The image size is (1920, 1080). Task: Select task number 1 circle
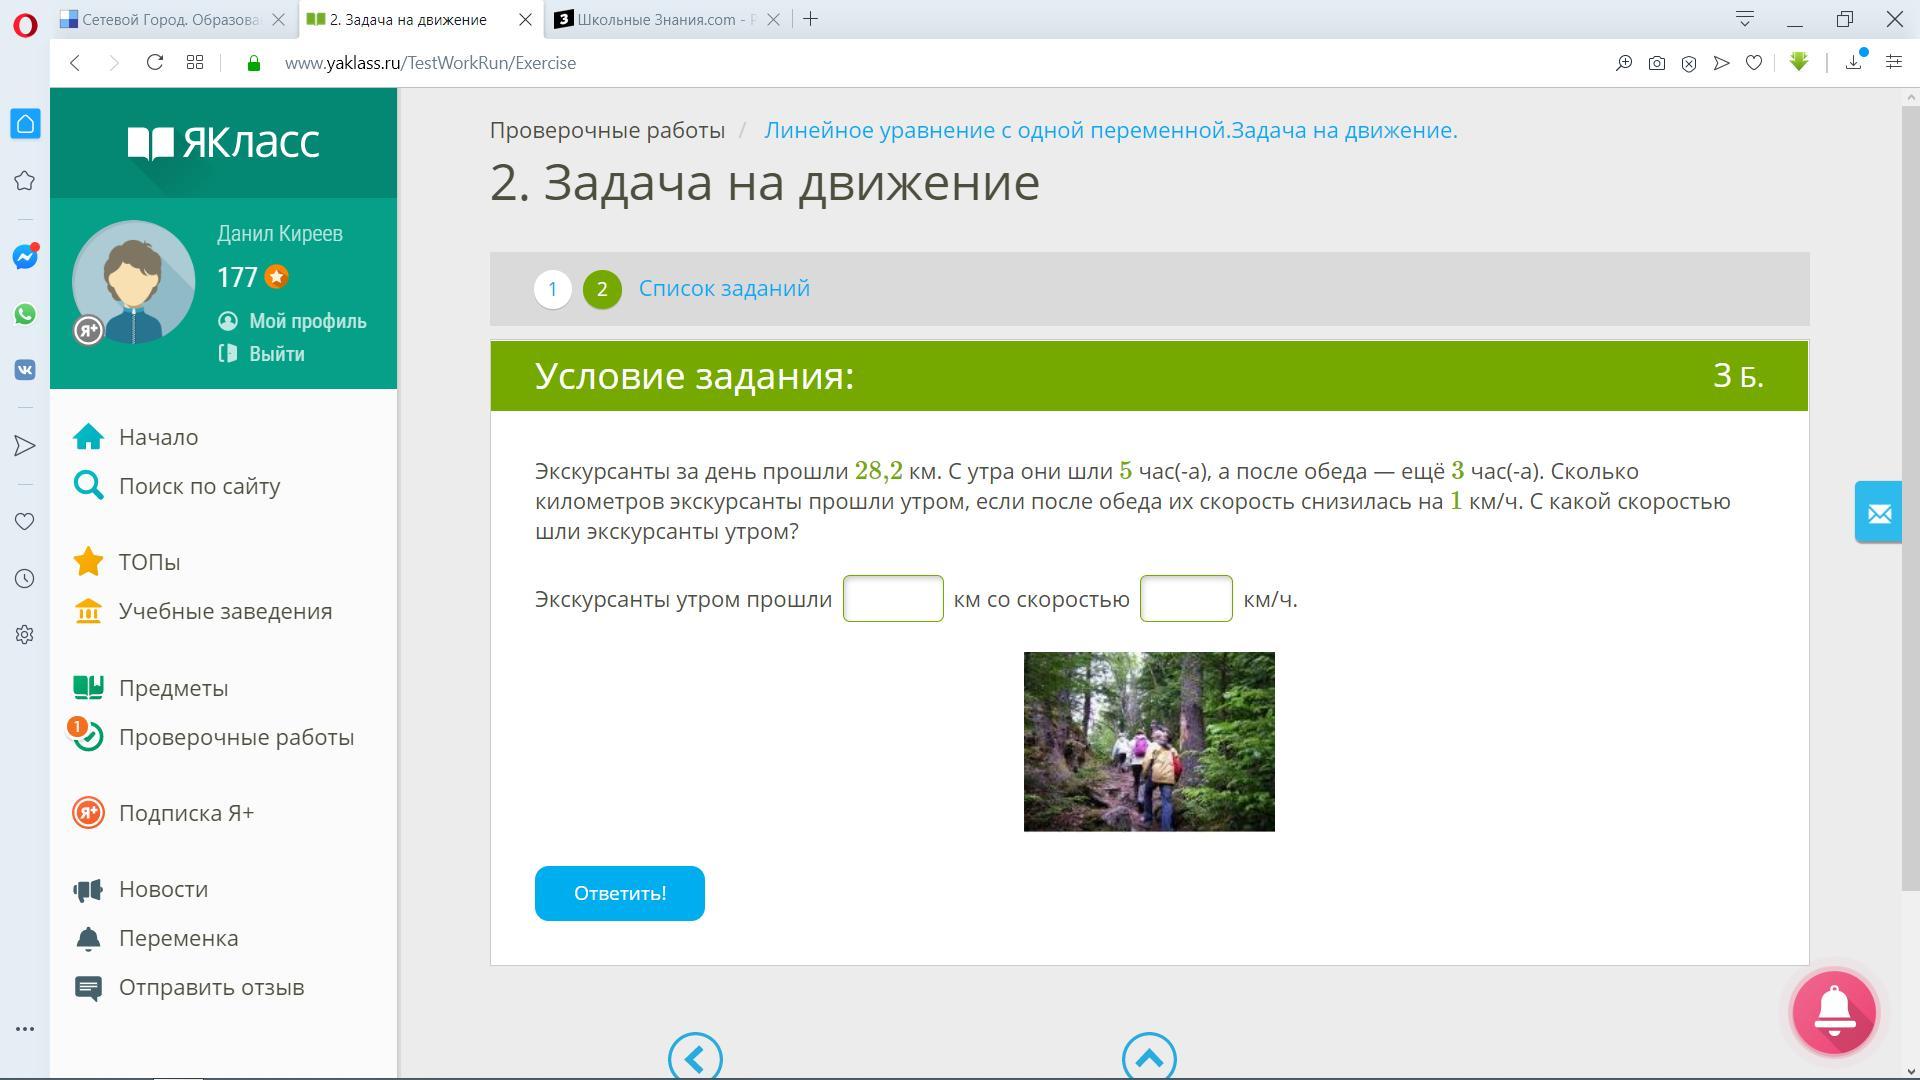pos(552,289)
